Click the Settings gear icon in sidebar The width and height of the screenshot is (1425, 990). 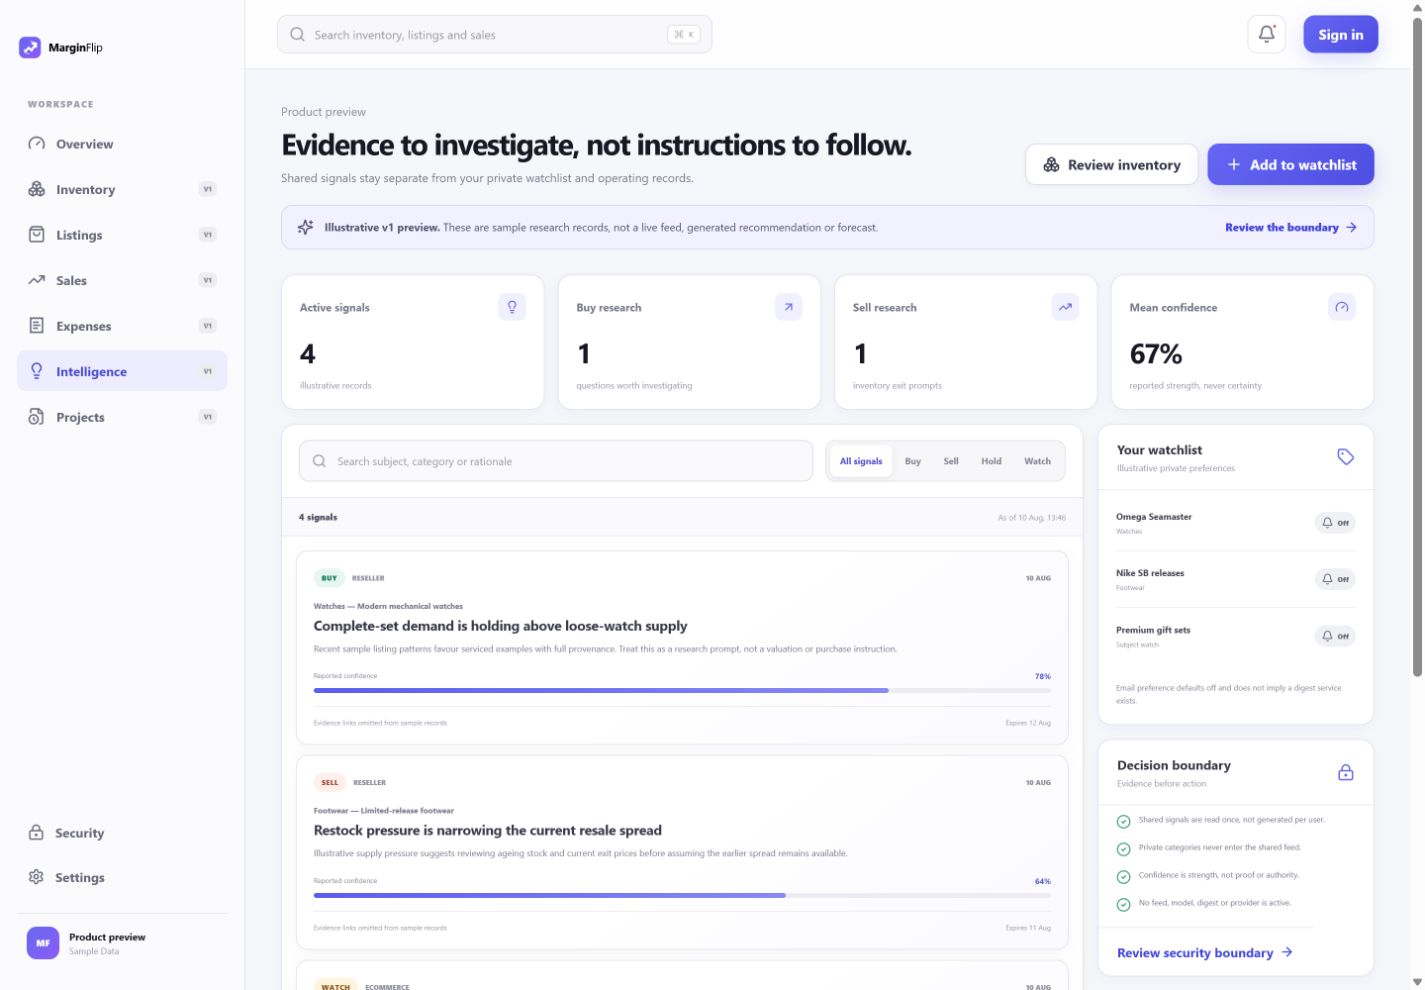tap(36, 877)
